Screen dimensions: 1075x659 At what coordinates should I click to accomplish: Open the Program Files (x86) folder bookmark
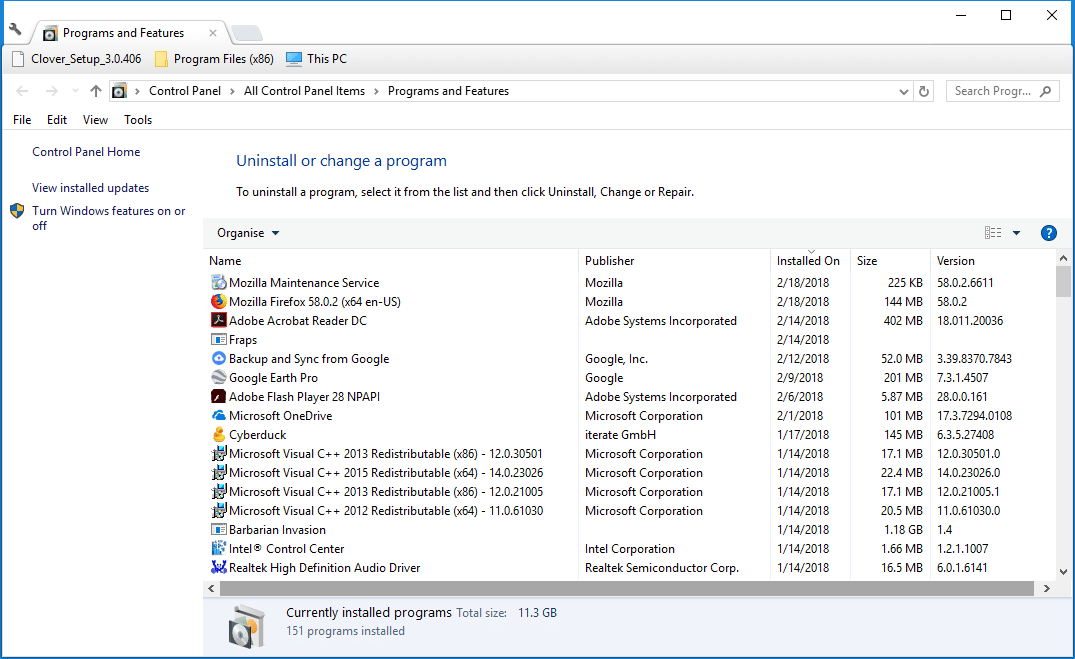215,59
